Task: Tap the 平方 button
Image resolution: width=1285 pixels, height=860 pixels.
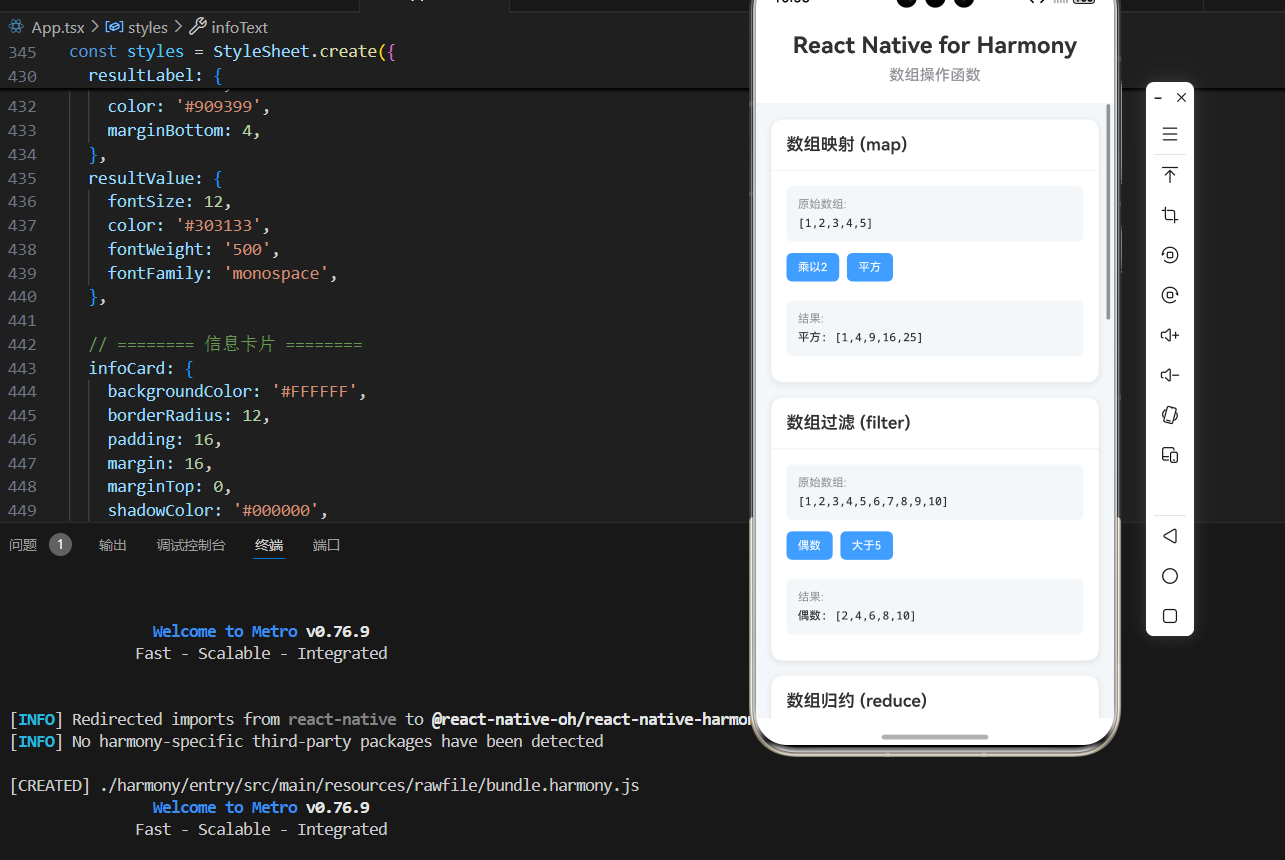Action: pos(870,267)
